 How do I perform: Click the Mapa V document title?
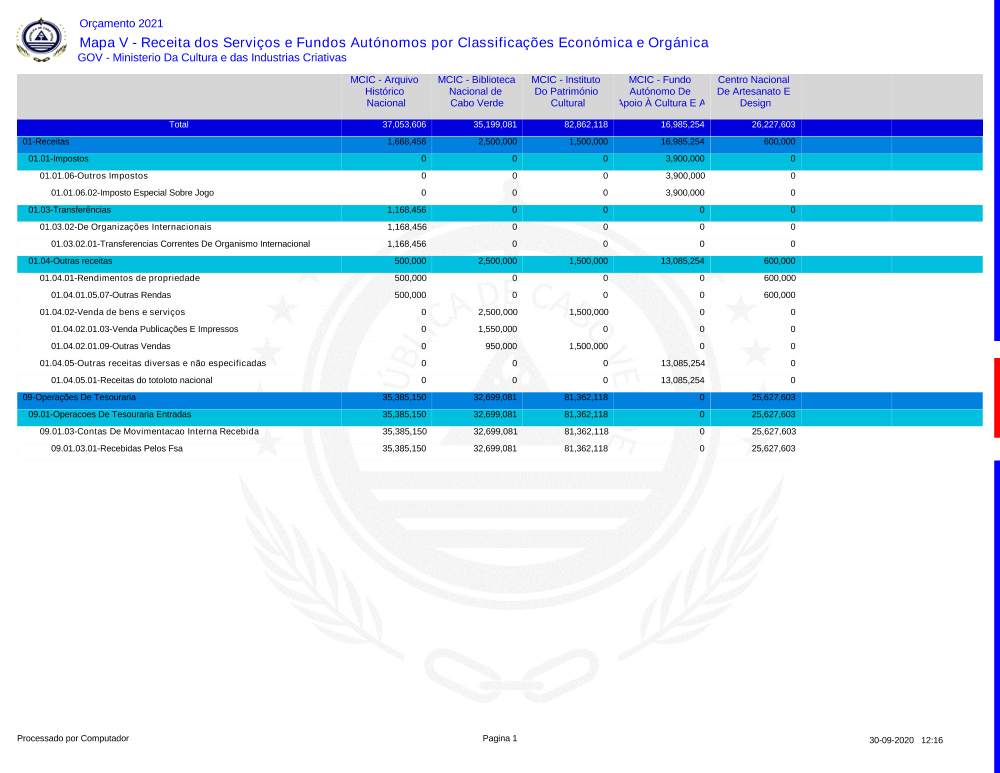(394, 42)
